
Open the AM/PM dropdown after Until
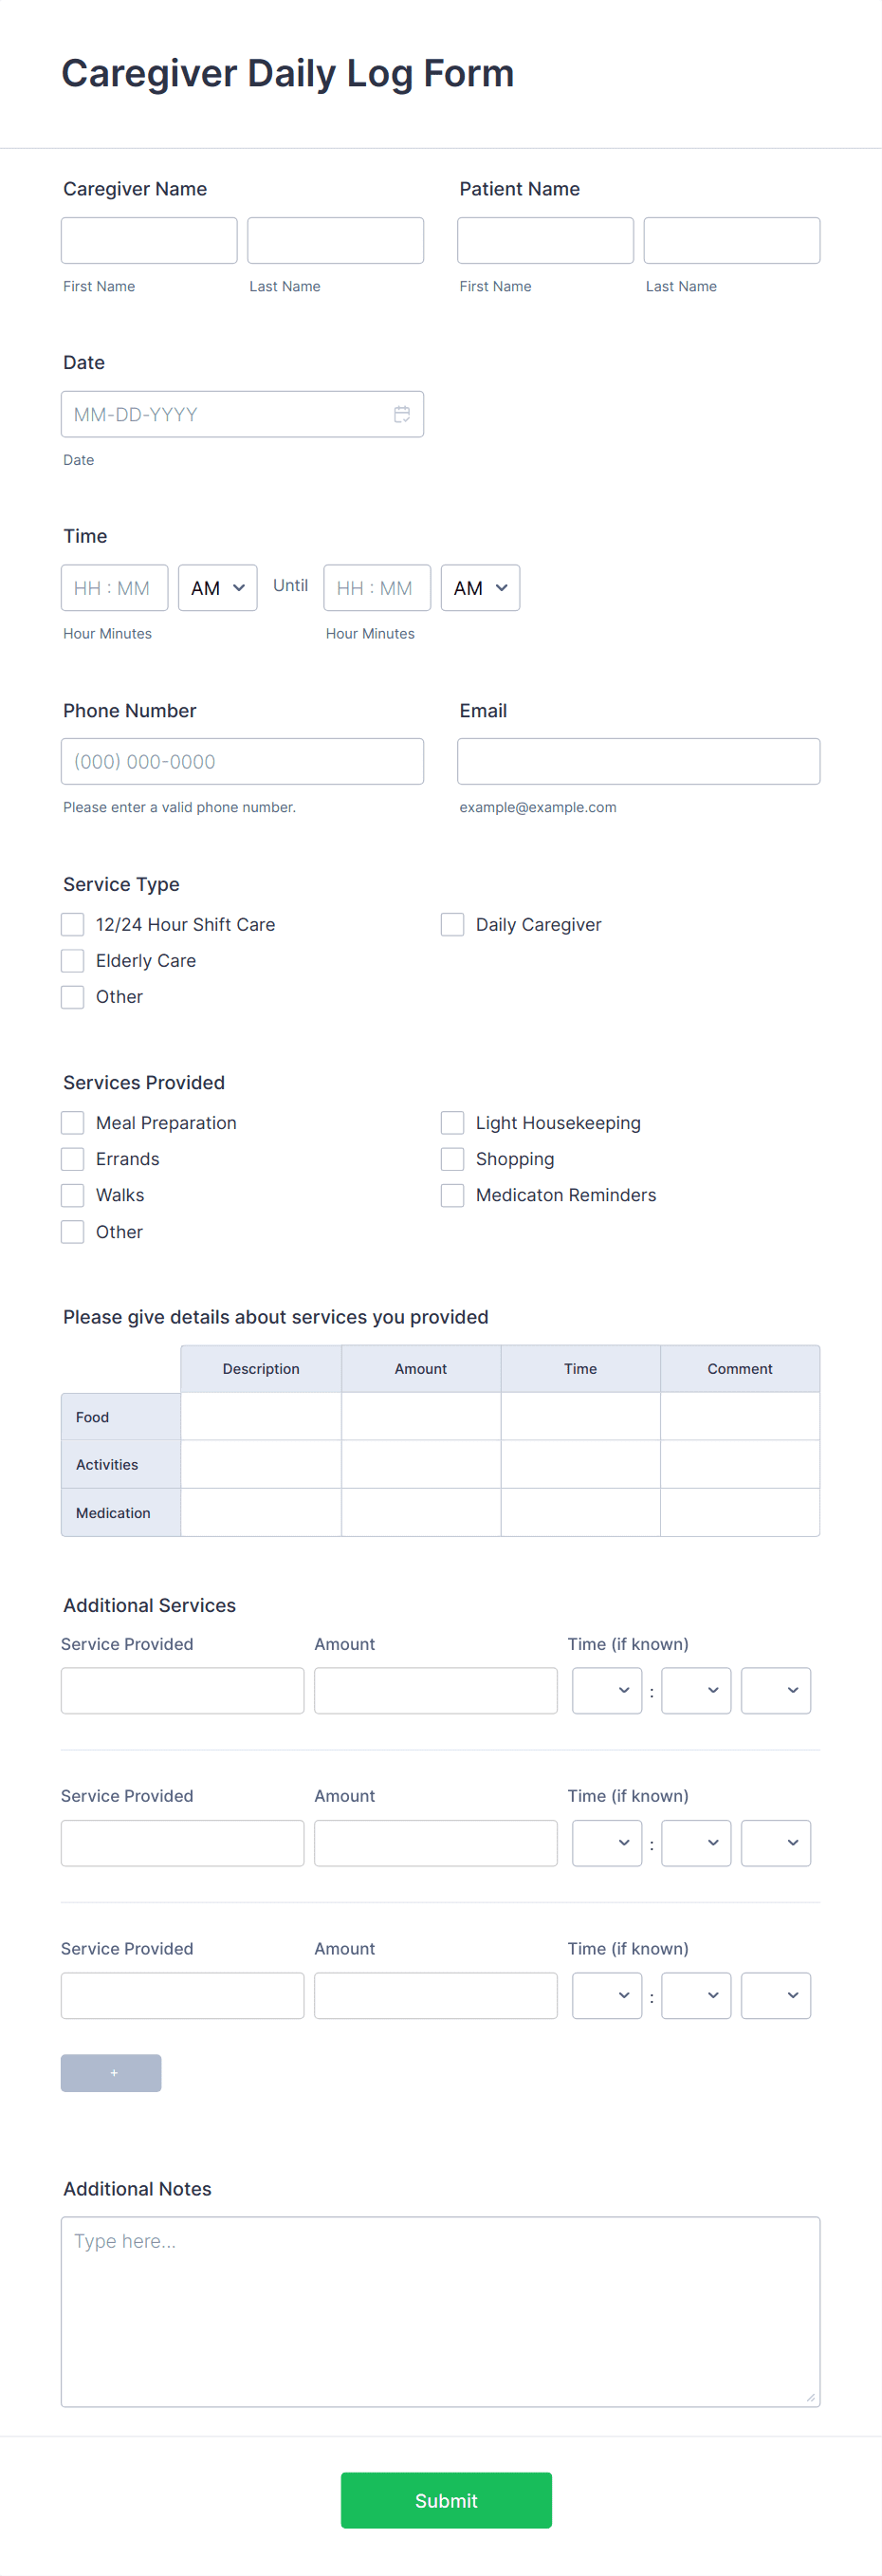pos(480,587)
